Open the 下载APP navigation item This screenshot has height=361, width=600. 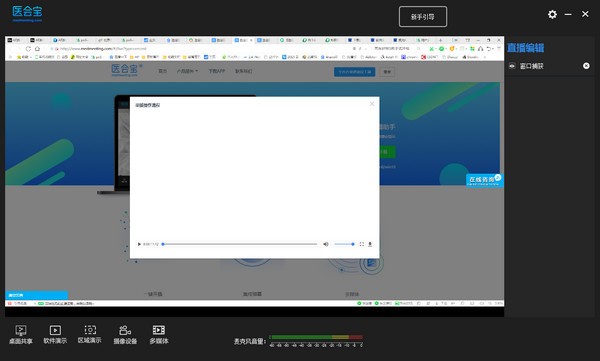pos(217,71)
